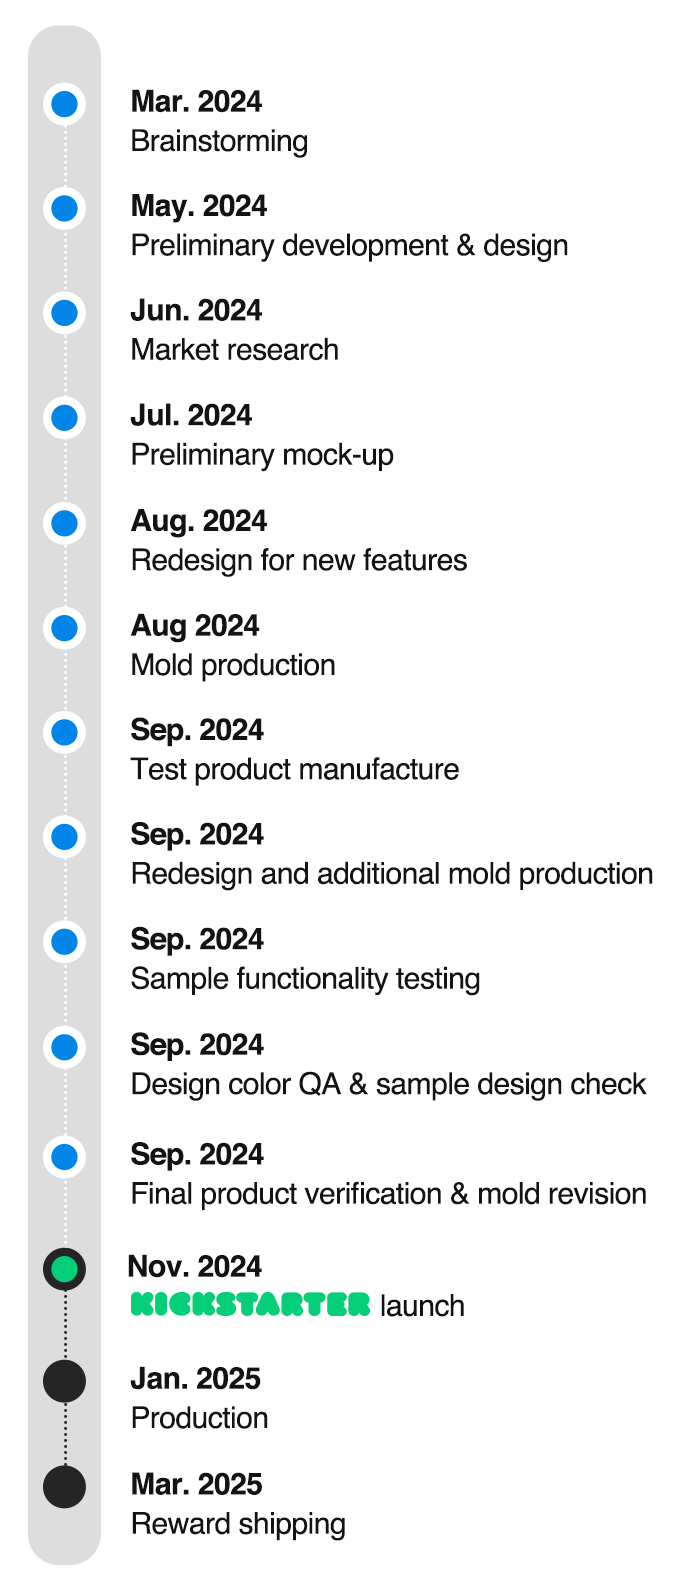Click the Kickstarter logo
This screenshot has width=680, height=1590.
click(250, 1304)
